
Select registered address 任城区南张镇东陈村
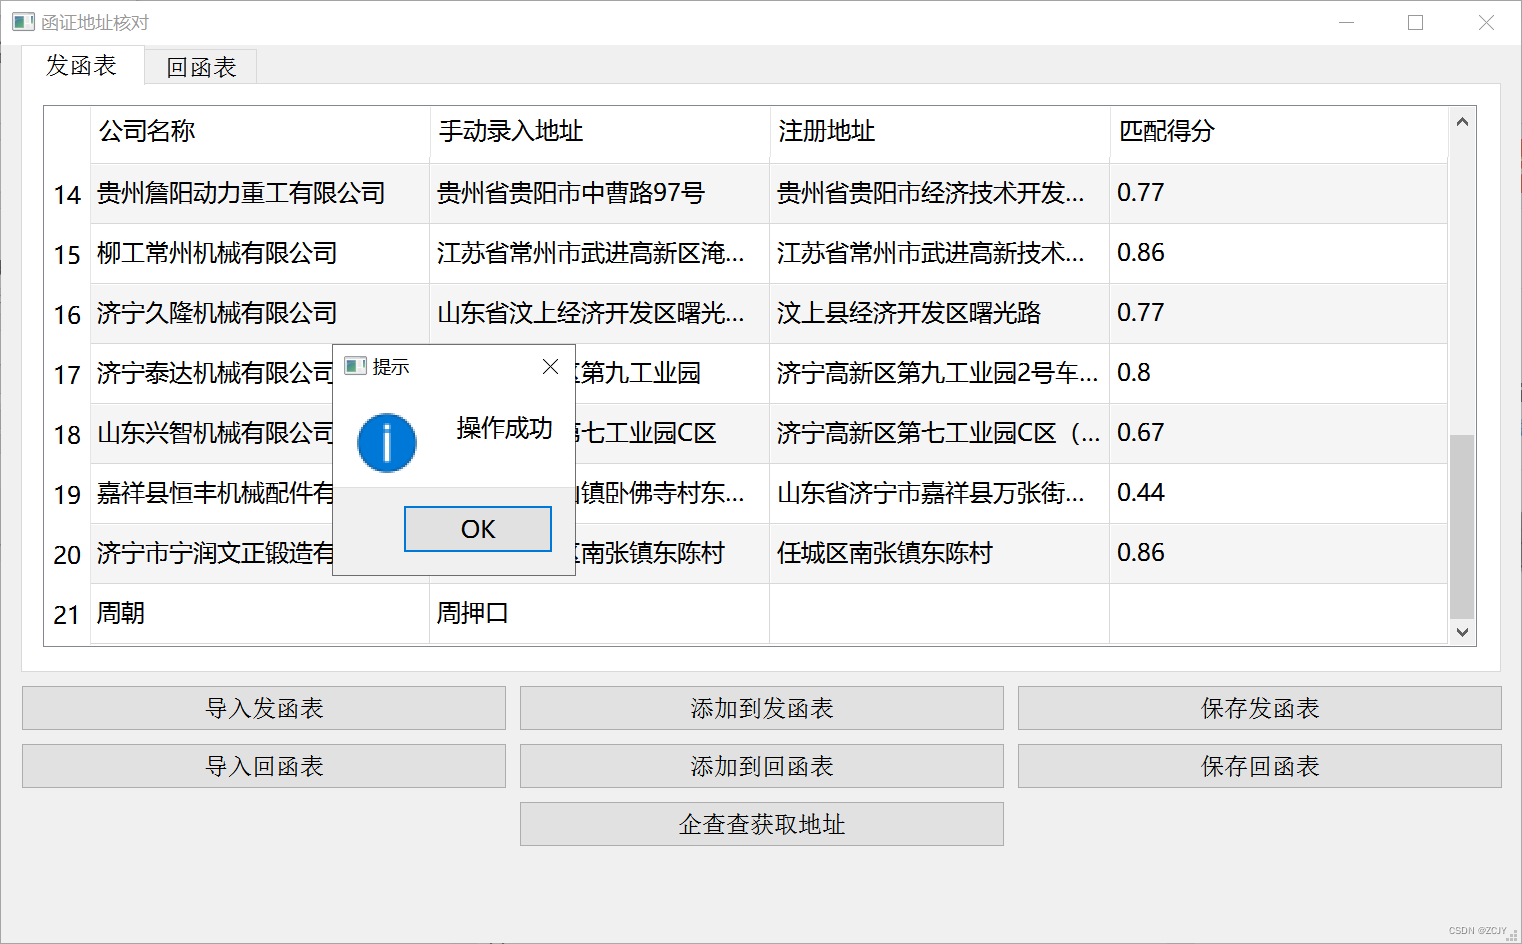[x=940, y=554]
